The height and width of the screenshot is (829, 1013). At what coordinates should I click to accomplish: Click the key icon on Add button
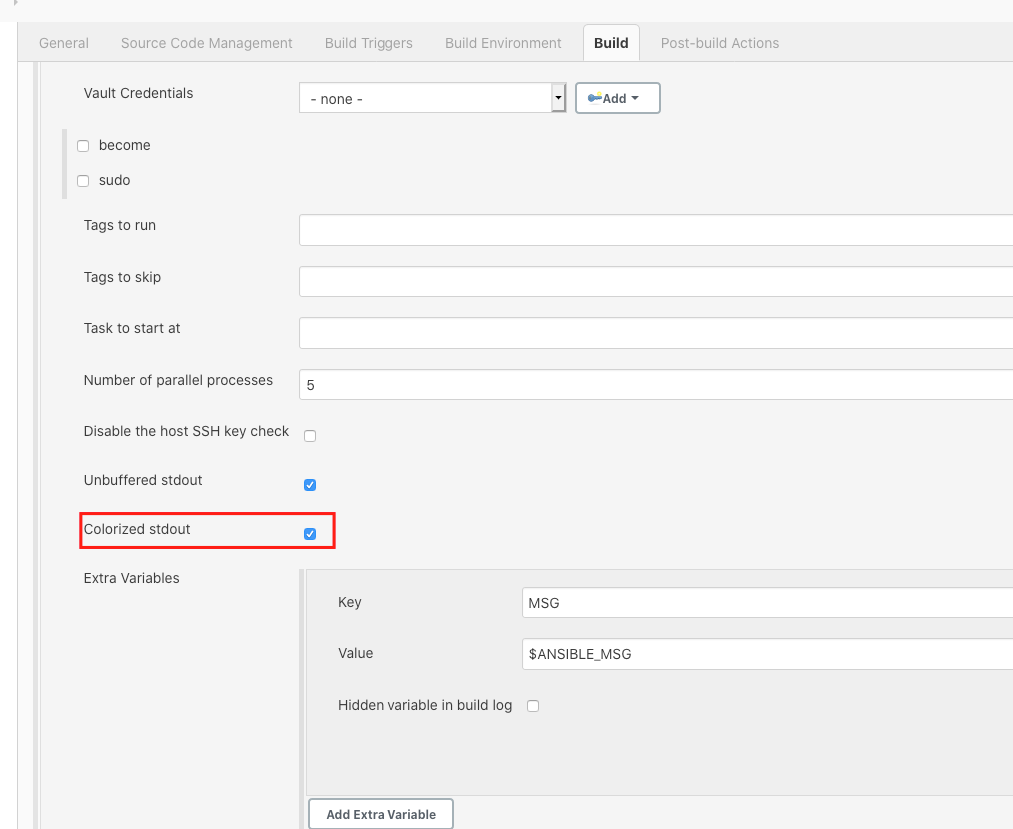[x=594, y=98]
